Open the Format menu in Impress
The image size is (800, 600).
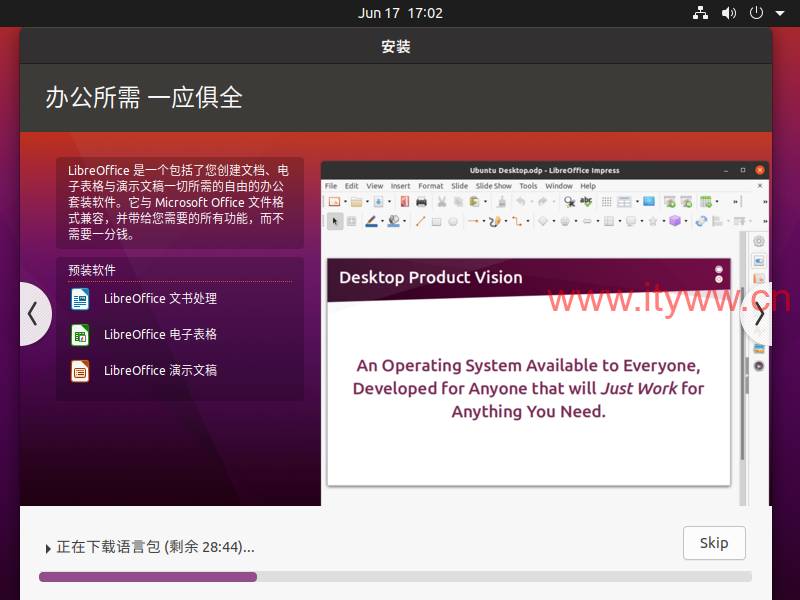(x=431, y=186)
